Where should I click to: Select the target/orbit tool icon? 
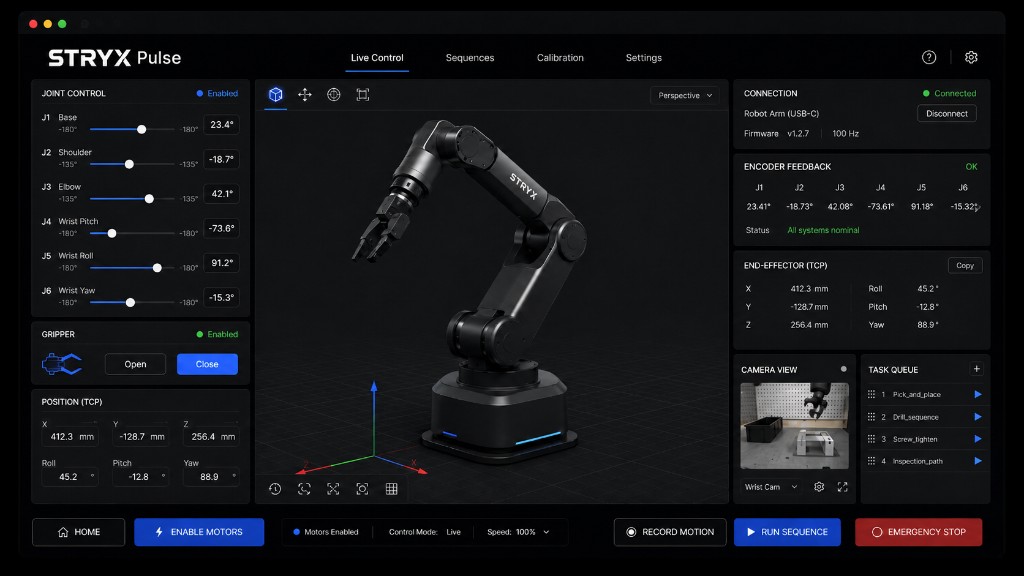[334, 95]
